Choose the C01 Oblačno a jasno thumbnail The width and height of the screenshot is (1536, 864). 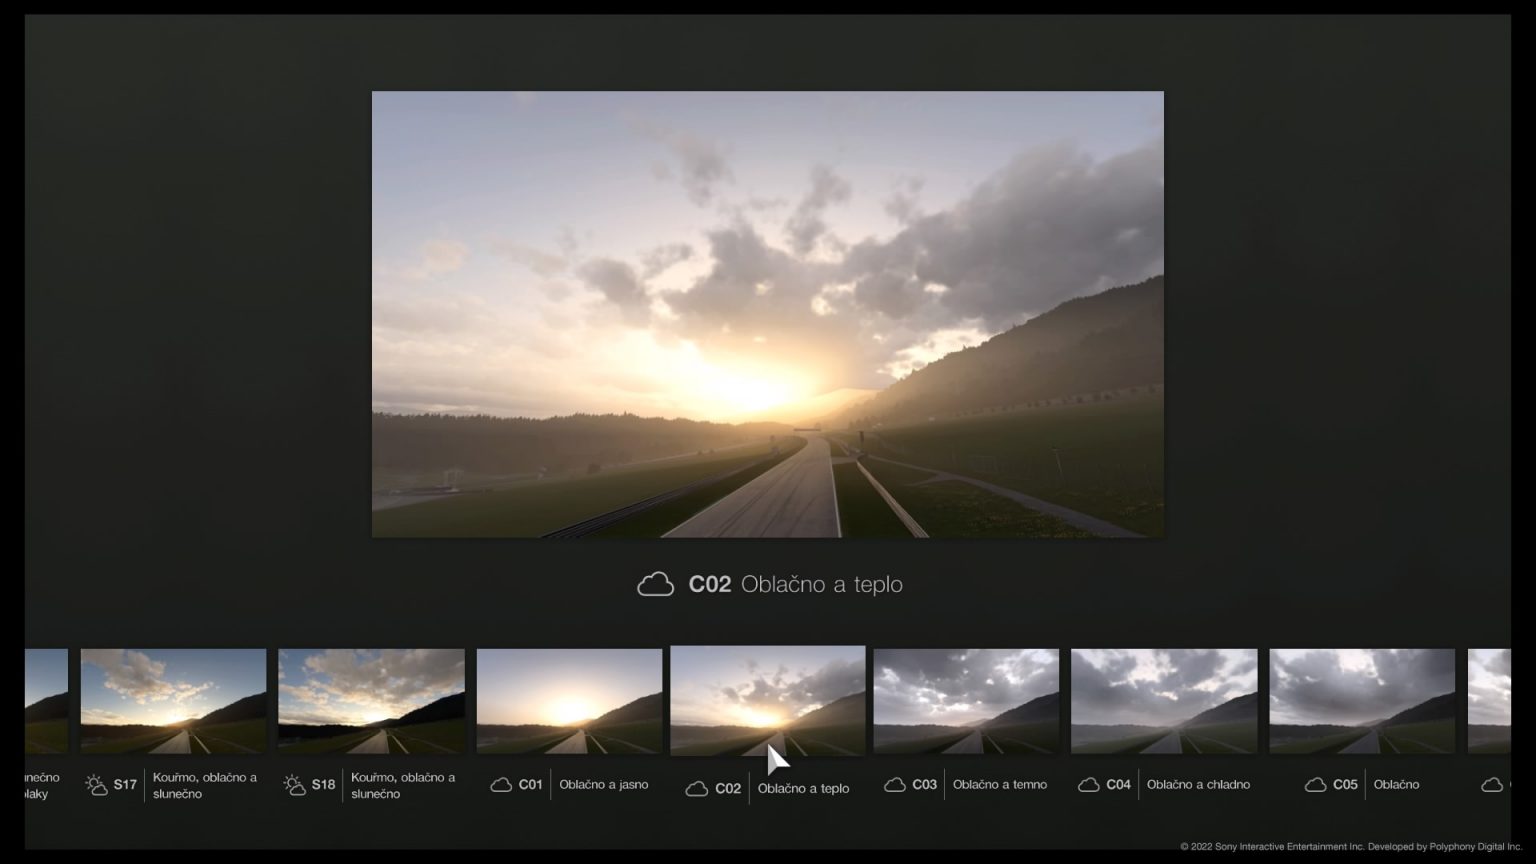(569, 701)
